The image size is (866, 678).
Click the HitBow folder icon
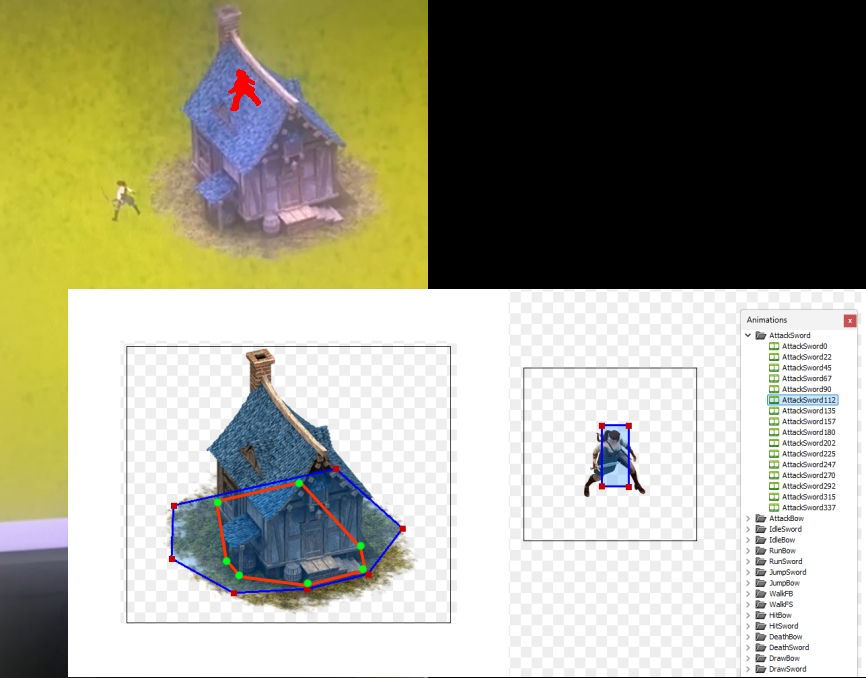(761, 615)
